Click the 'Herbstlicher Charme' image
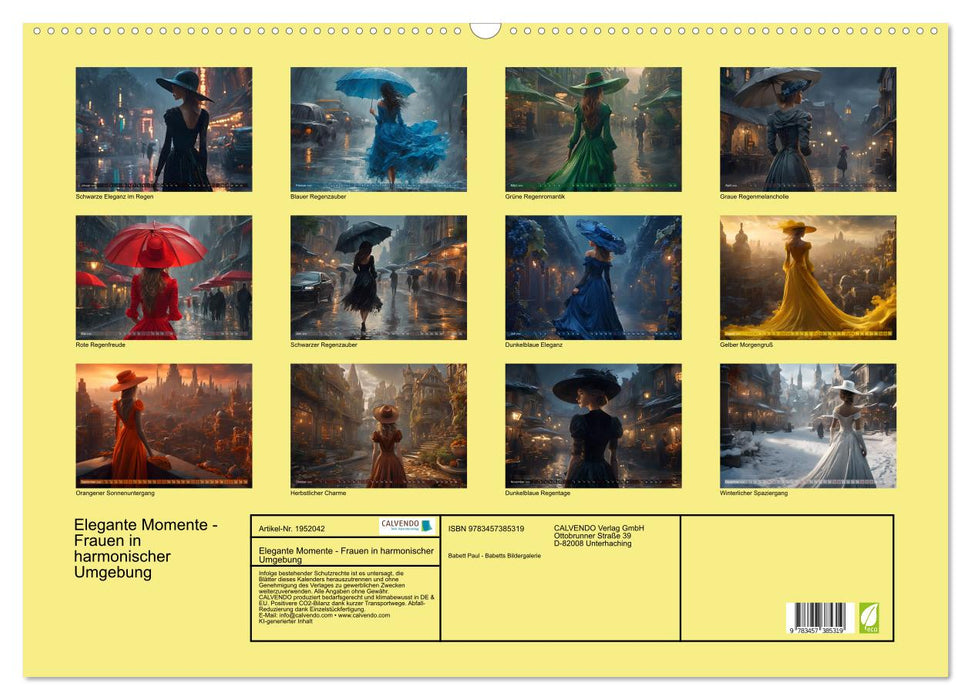This screenshot has width=971, height=700. click(x=378, y=426)
